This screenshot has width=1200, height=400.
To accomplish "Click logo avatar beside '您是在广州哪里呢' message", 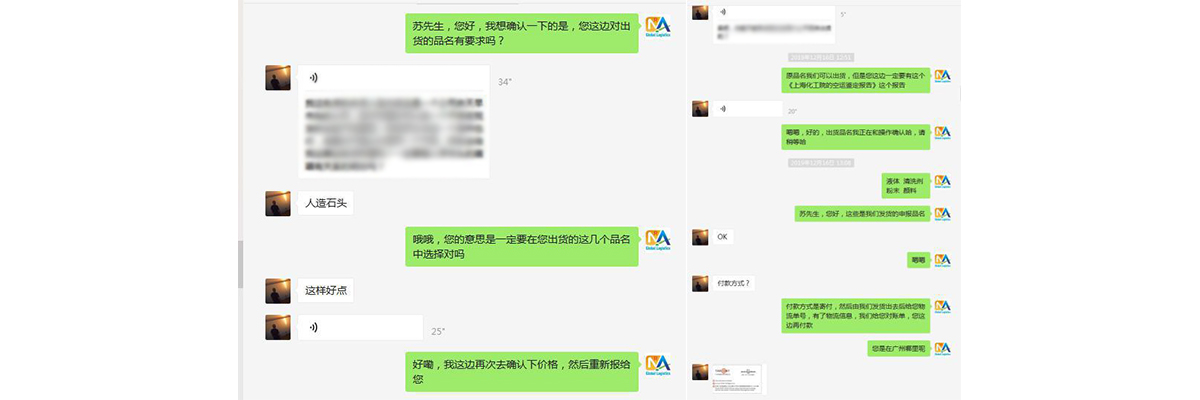I will (x=942, y=348).
